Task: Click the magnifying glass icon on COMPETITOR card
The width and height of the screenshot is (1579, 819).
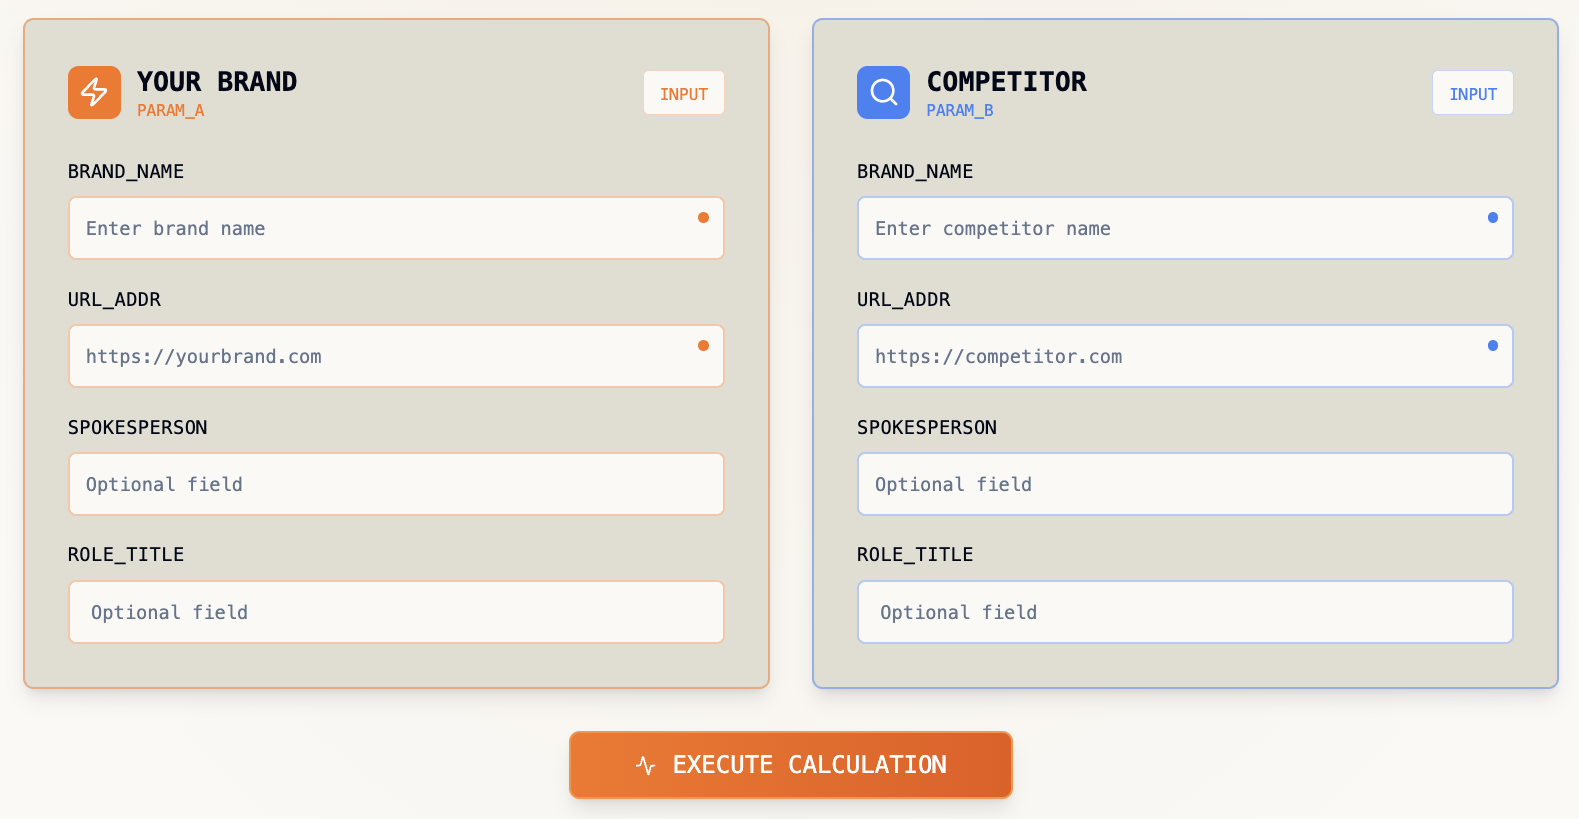Action: 883,92
